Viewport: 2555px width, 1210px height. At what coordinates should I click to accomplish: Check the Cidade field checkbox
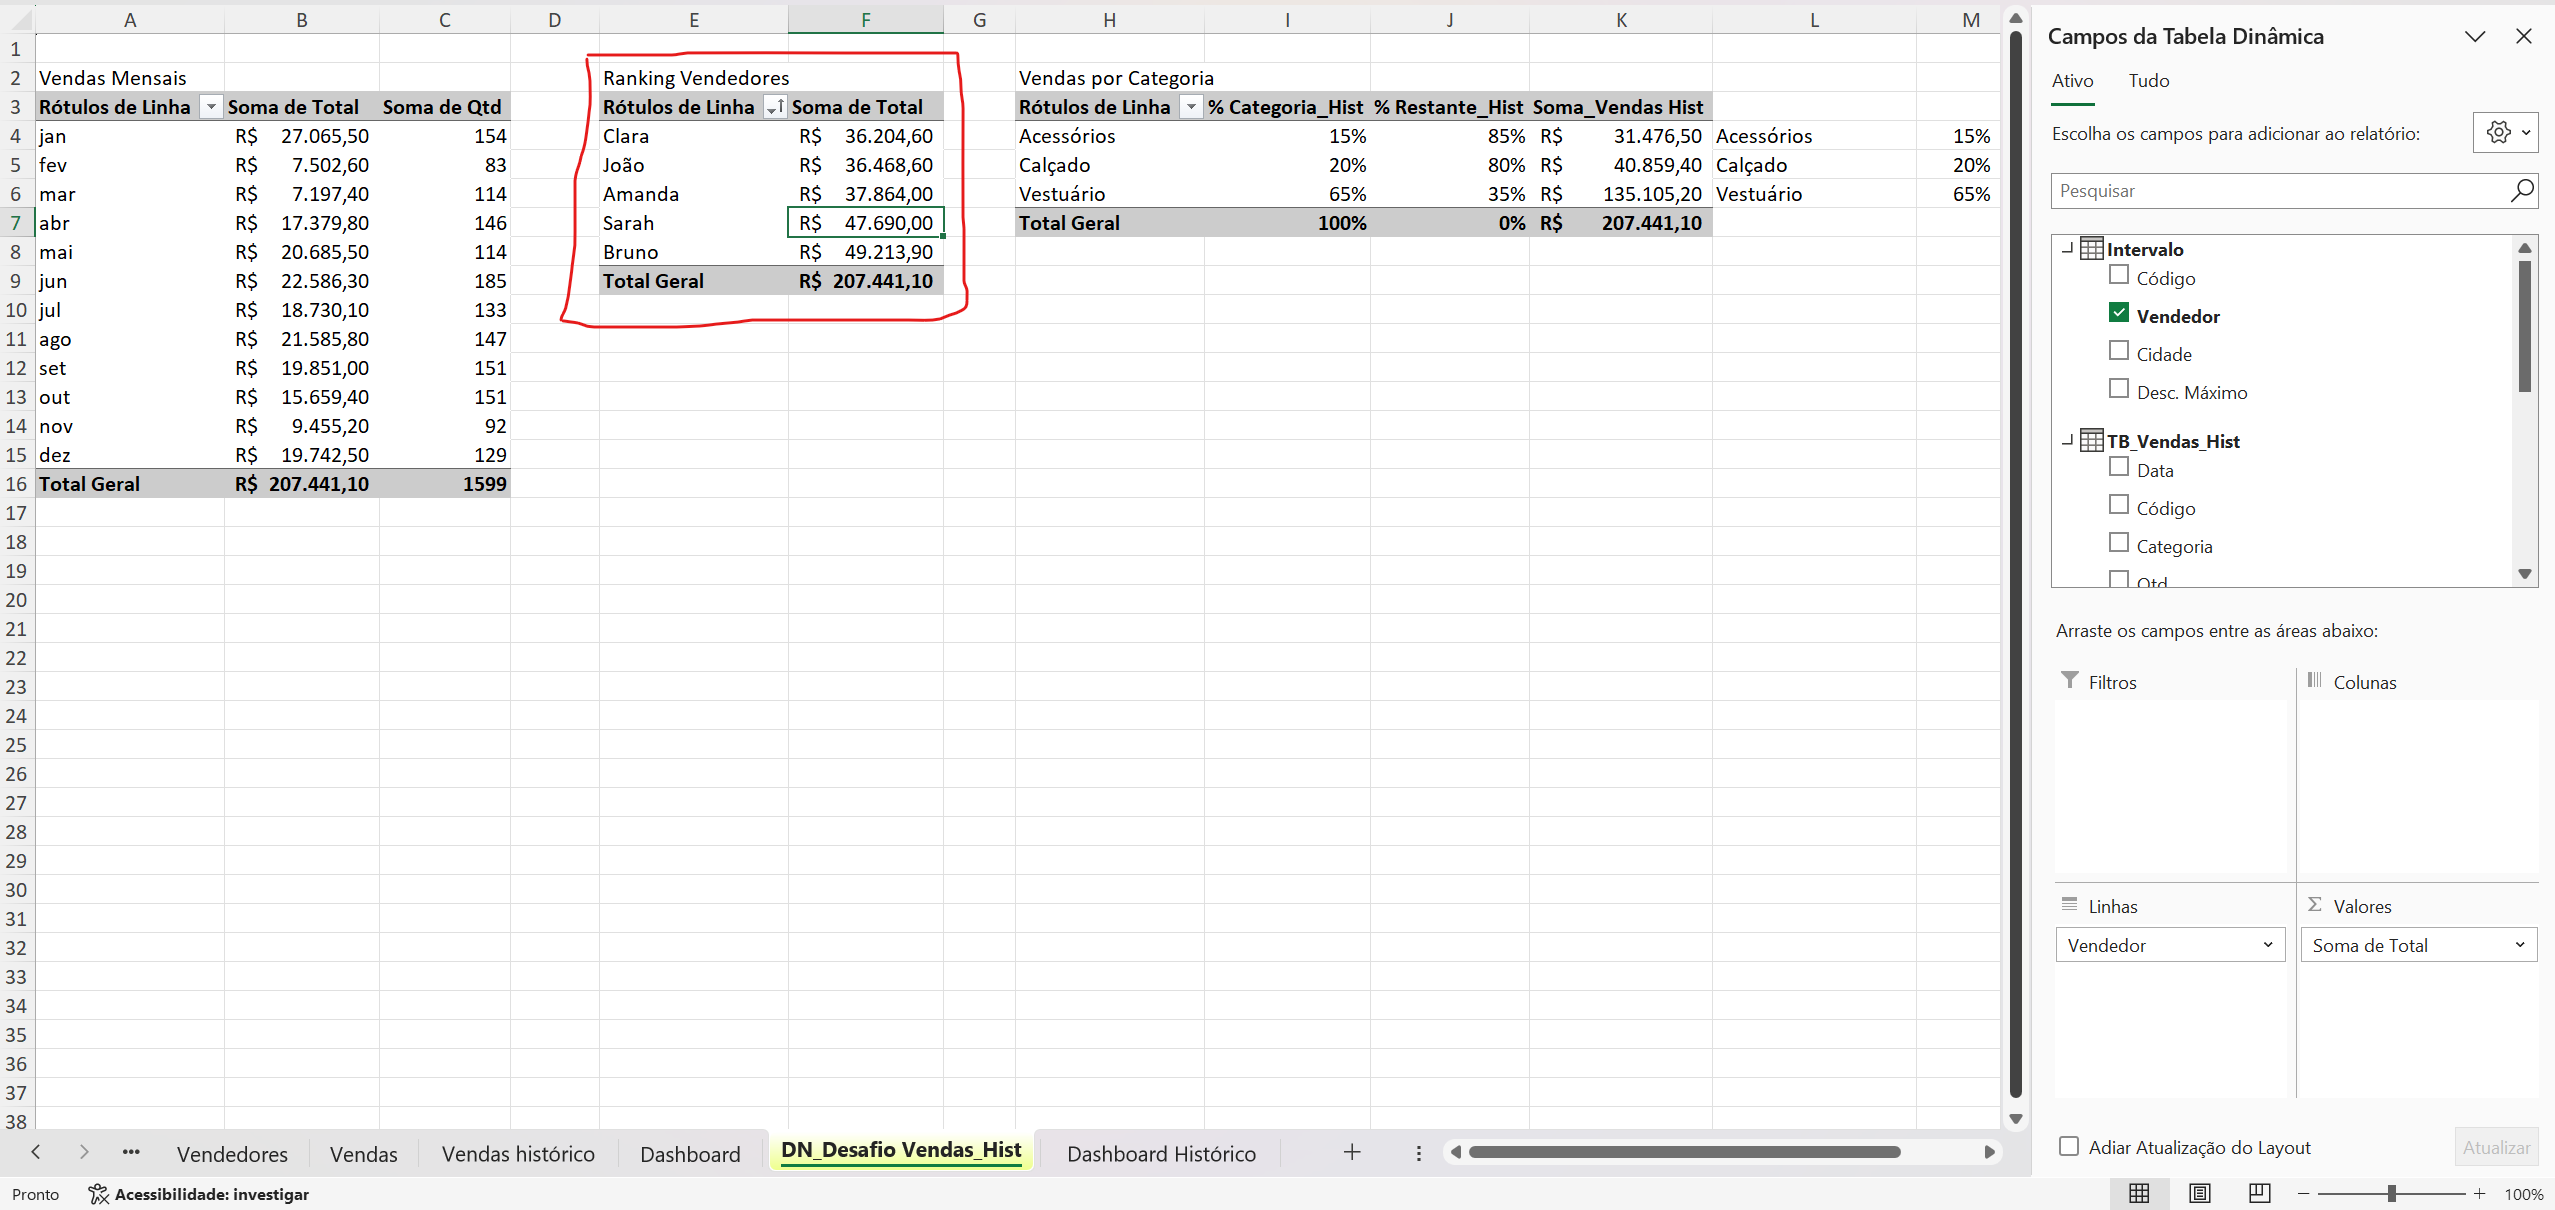(x=2118, y=351)
